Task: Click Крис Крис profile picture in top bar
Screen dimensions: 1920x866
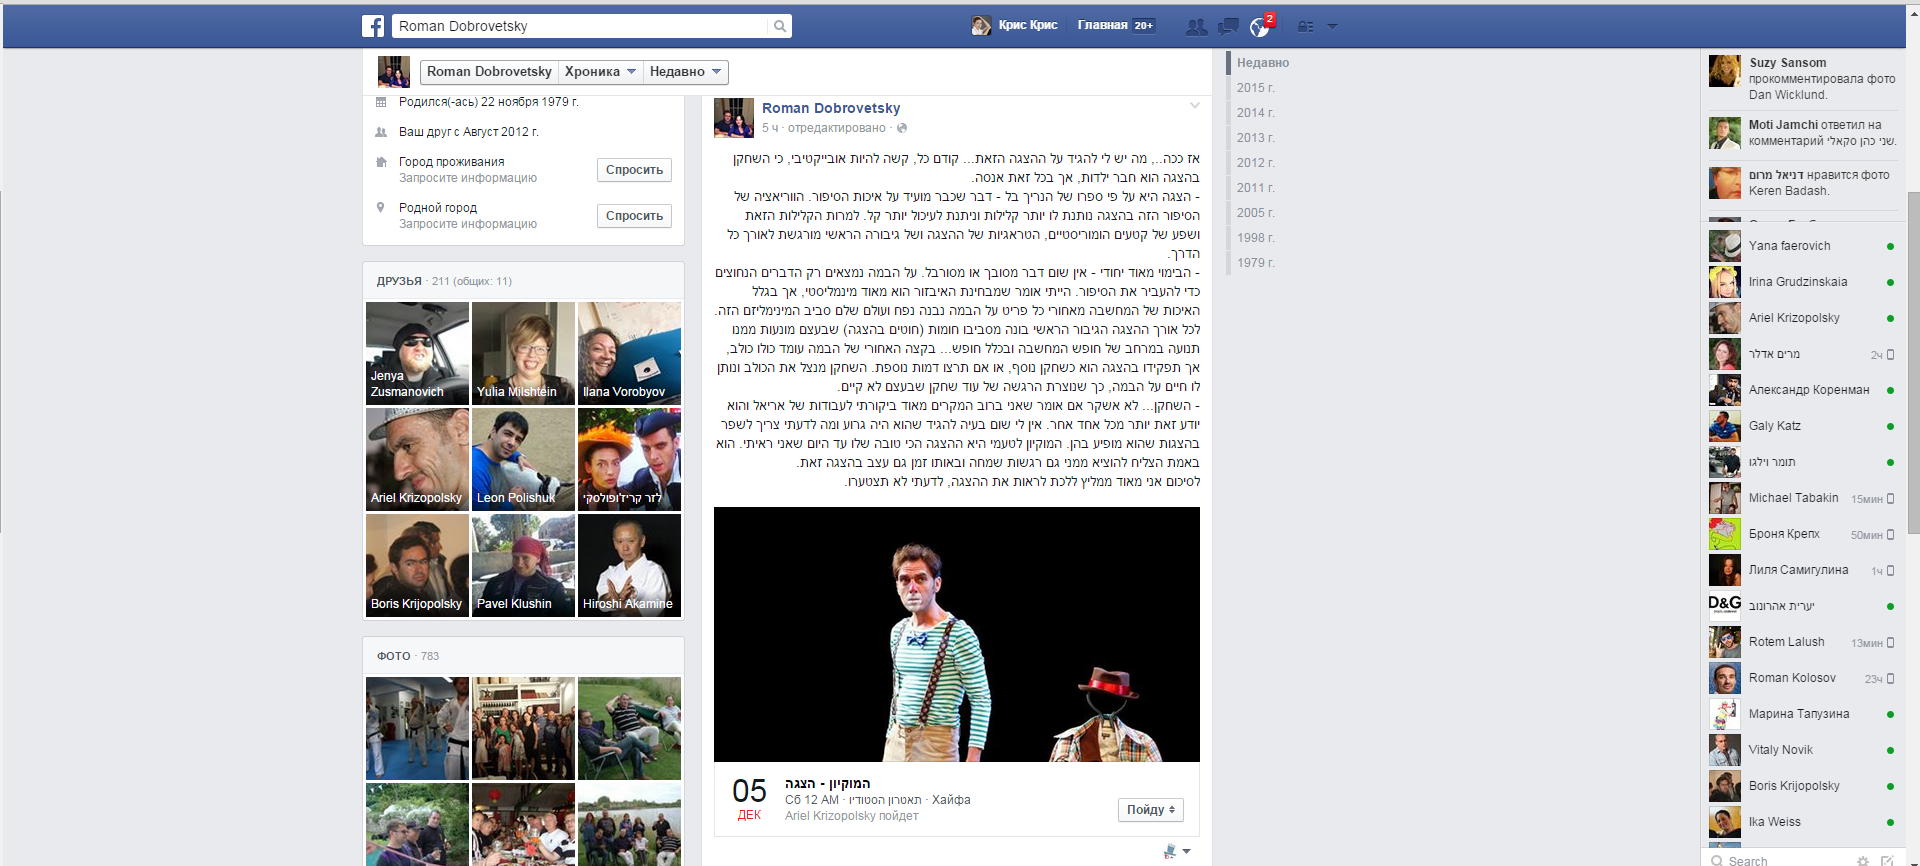Action: tap(981, 26)
